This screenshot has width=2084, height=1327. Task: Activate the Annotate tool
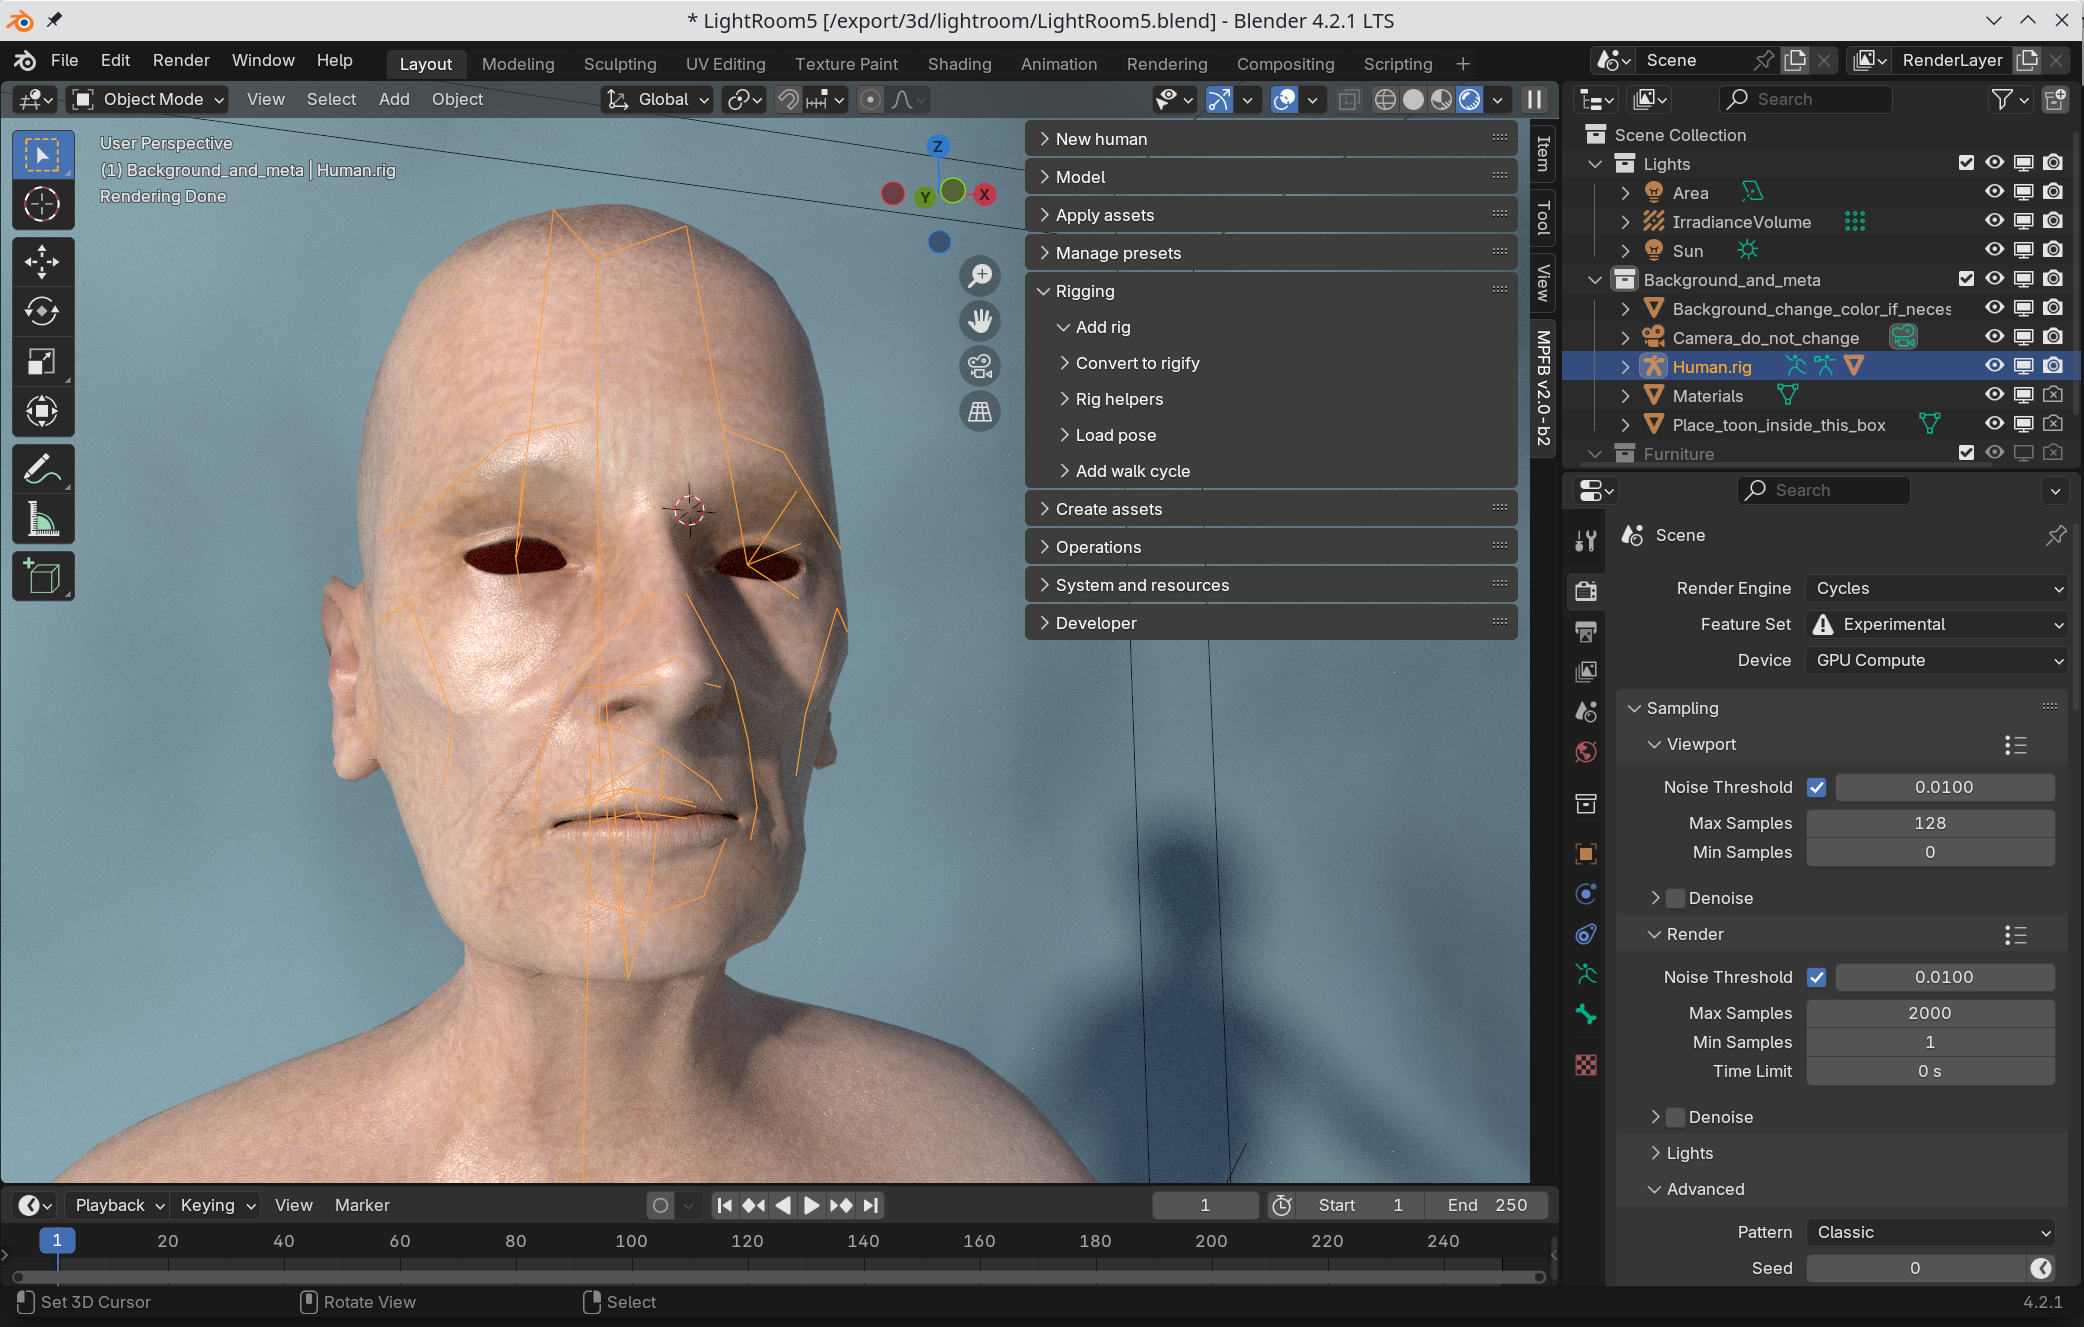click(42, 469)
